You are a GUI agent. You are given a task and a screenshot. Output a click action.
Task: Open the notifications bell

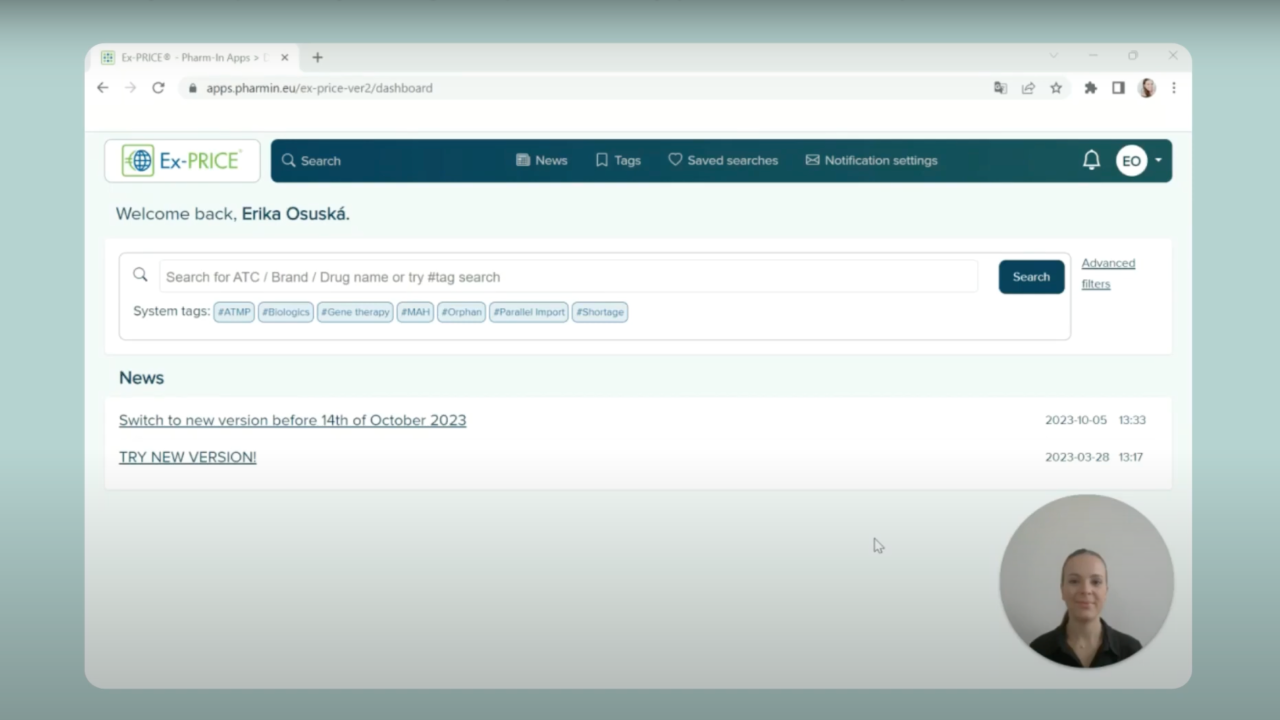coord(1091,160)
